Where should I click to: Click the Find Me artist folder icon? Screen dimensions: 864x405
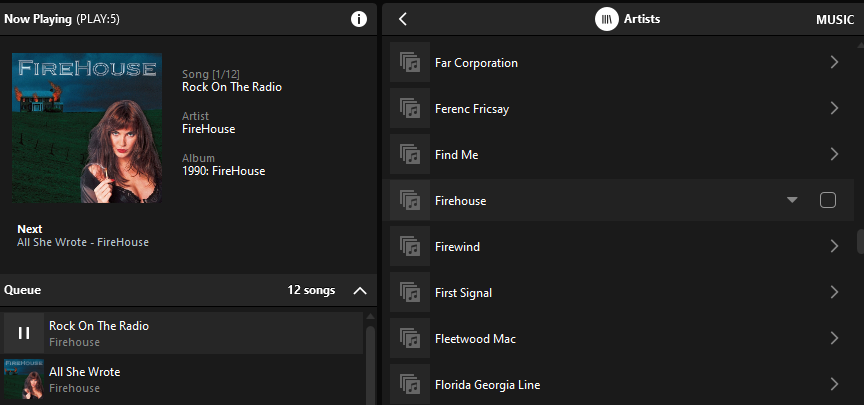pos(410,154)
